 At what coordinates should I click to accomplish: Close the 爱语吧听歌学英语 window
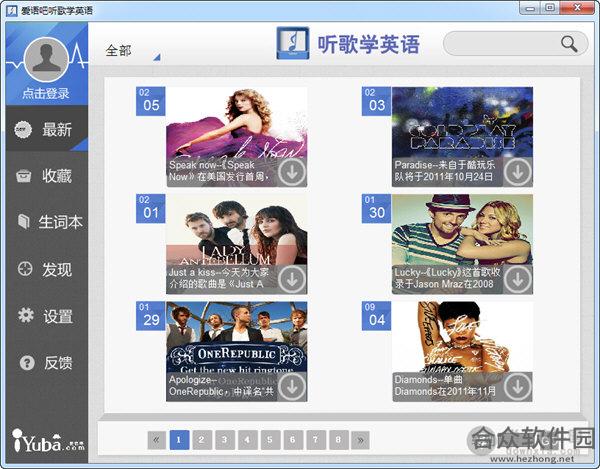(577, 8)
